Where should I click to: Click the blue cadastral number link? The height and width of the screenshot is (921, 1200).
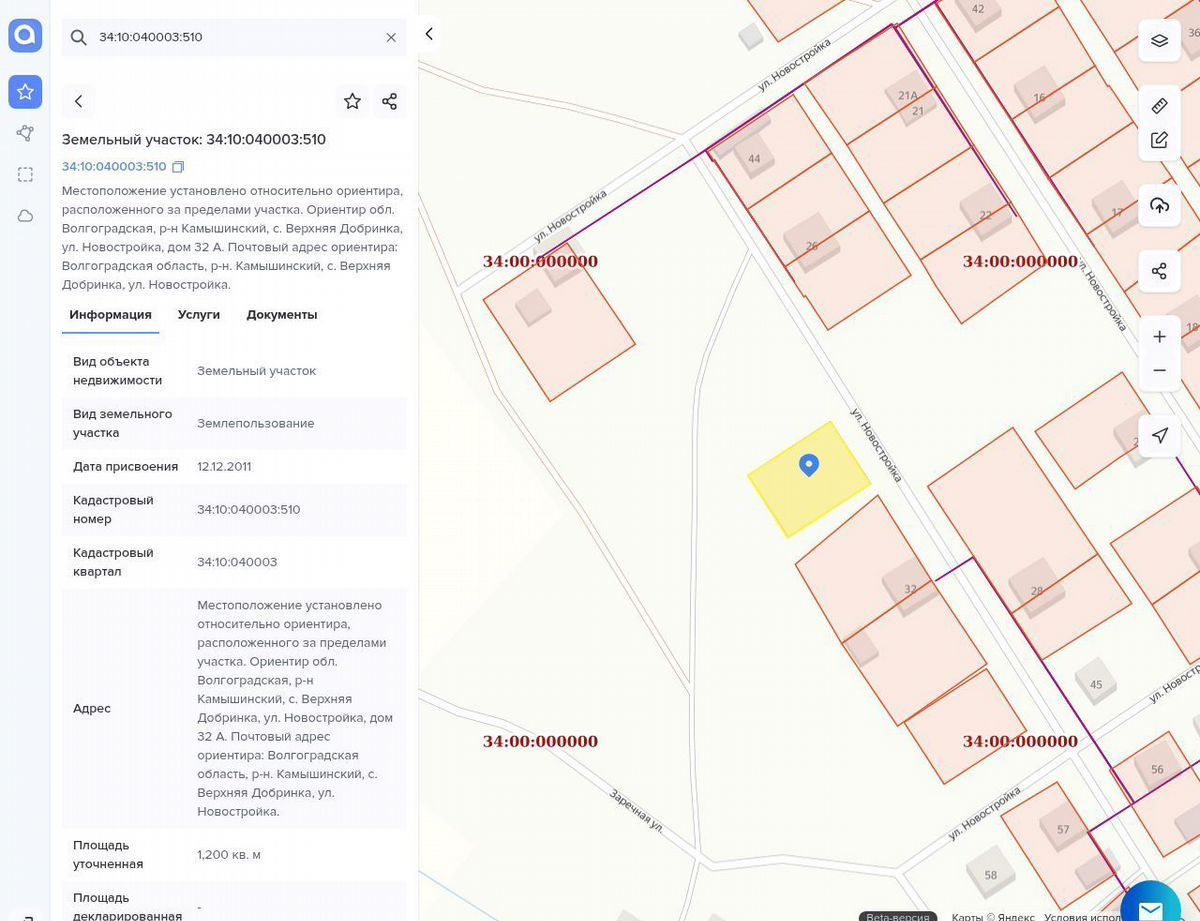pyautogui.click(x=114, y=167)
